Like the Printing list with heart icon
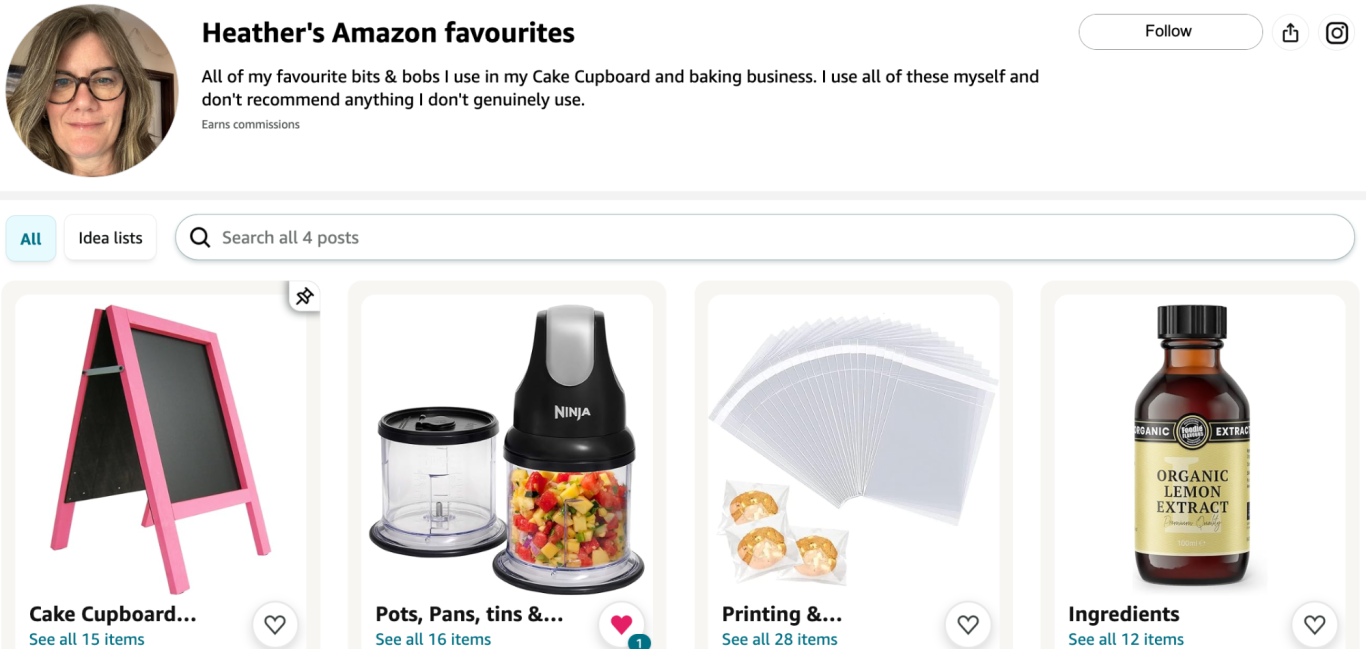This screenshot has width=1366, height=649. (x=968, y=625)
